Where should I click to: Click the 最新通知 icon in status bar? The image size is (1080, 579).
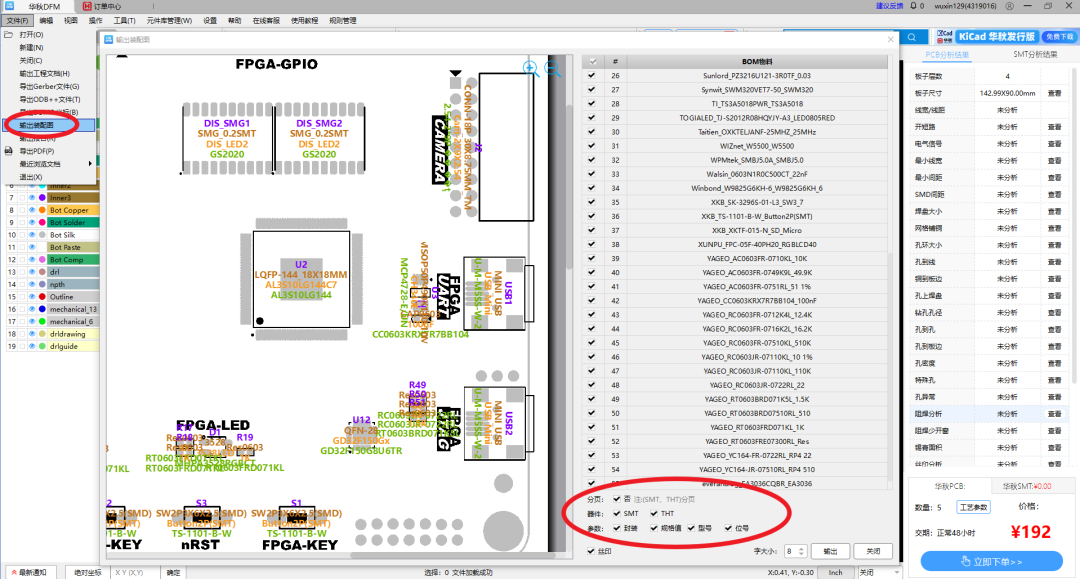(x=14, y=572)
